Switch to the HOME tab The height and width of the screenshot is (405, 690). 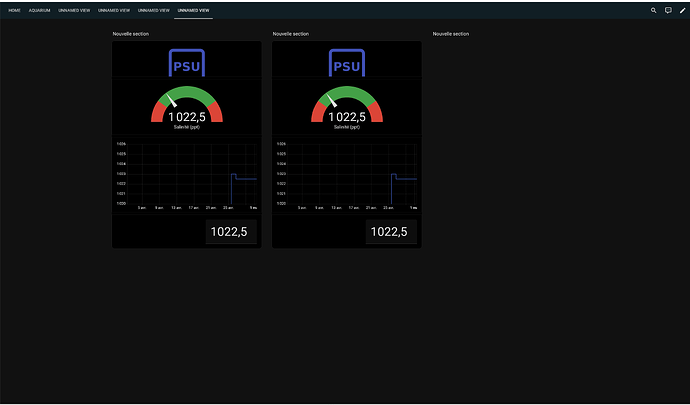coord(15,10)
